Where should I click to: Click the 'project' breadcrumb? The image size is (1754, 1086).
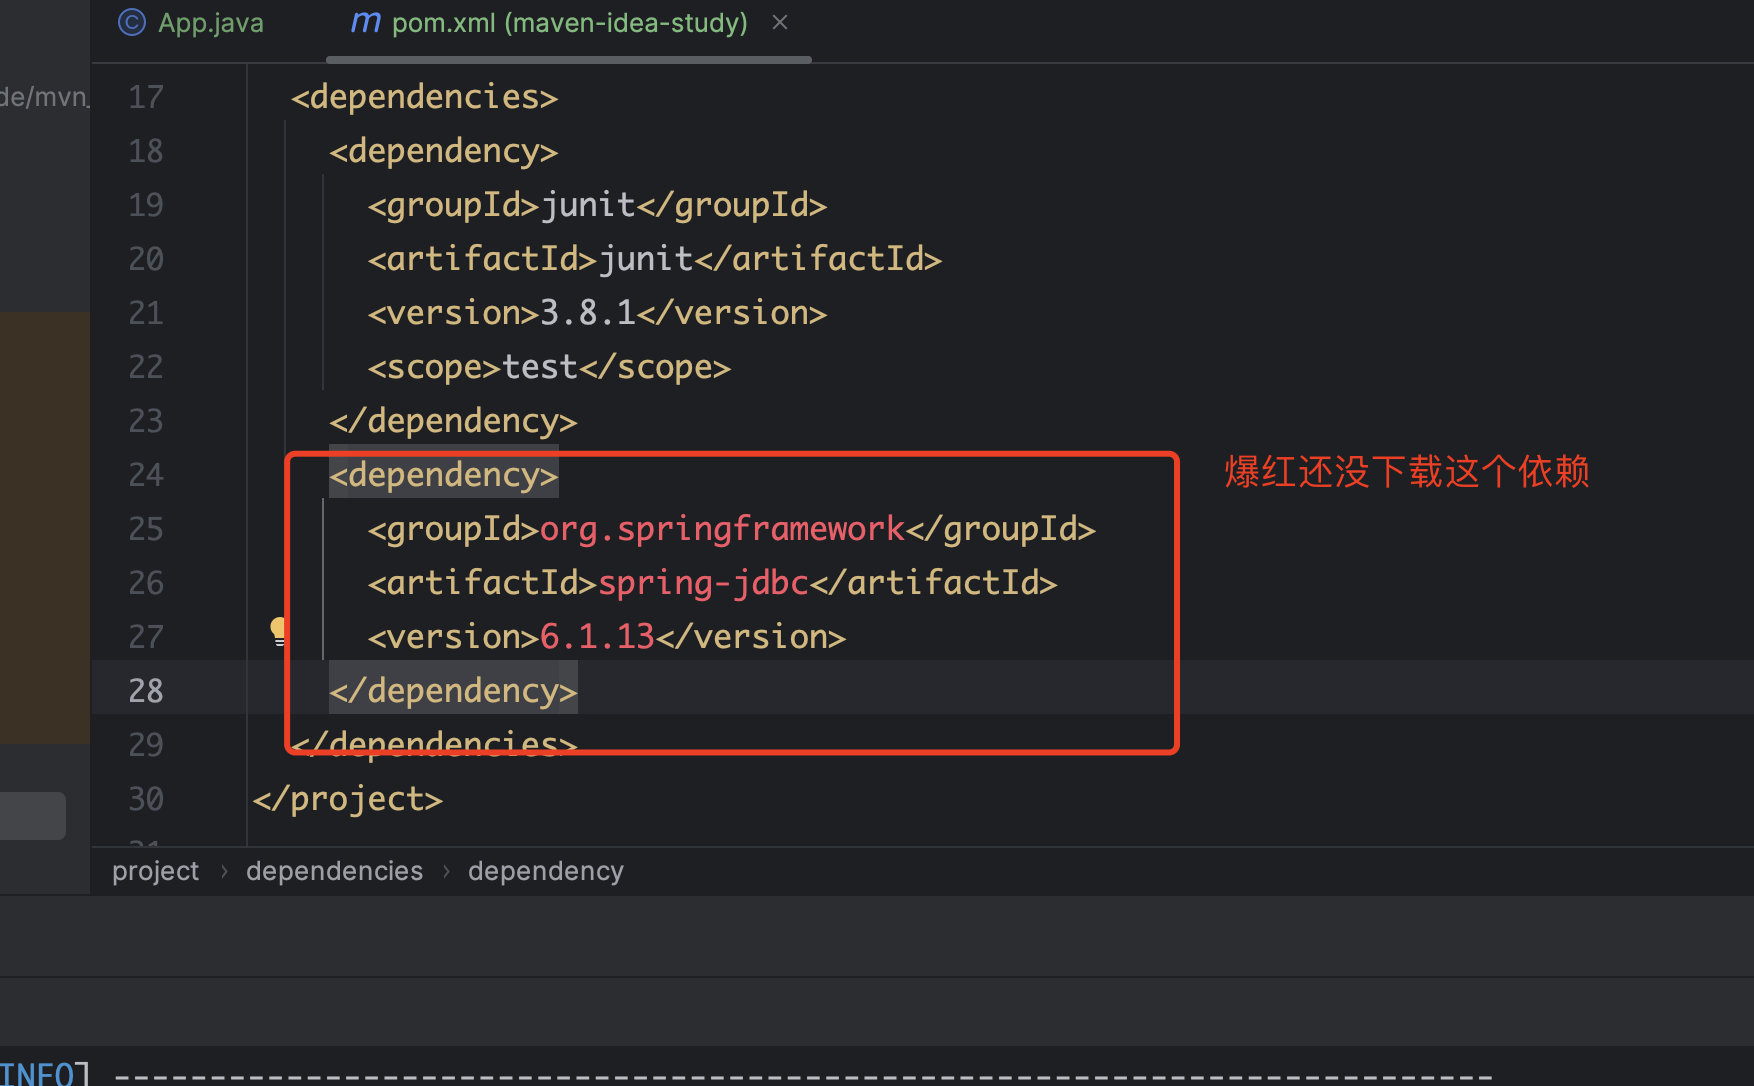coord(155,871)
